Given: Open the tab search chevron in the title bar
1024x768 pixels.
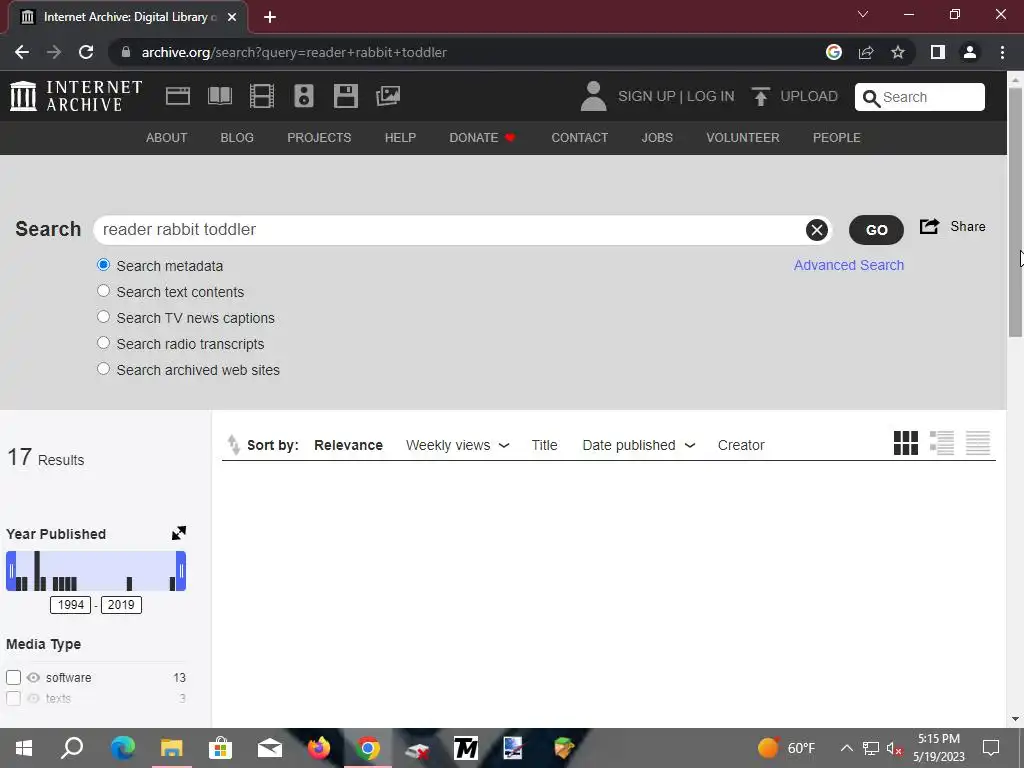Looking at the screenshot, I should 863,14.
